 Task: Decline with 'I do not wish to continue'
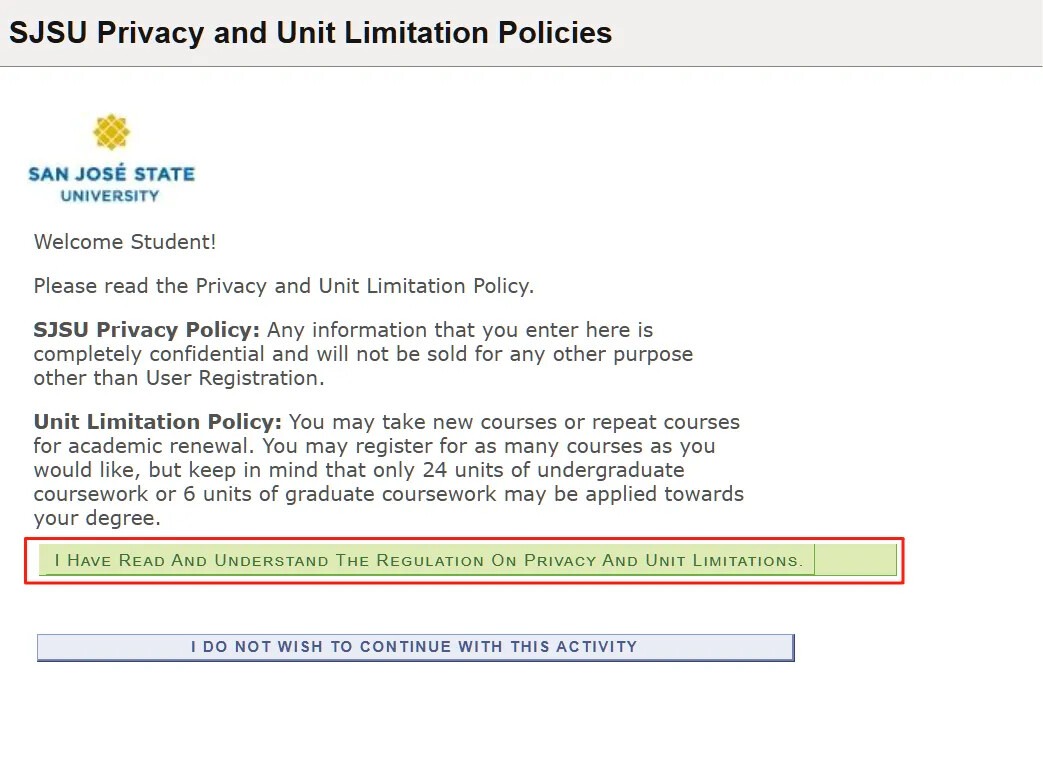click(x=415, y=647)
